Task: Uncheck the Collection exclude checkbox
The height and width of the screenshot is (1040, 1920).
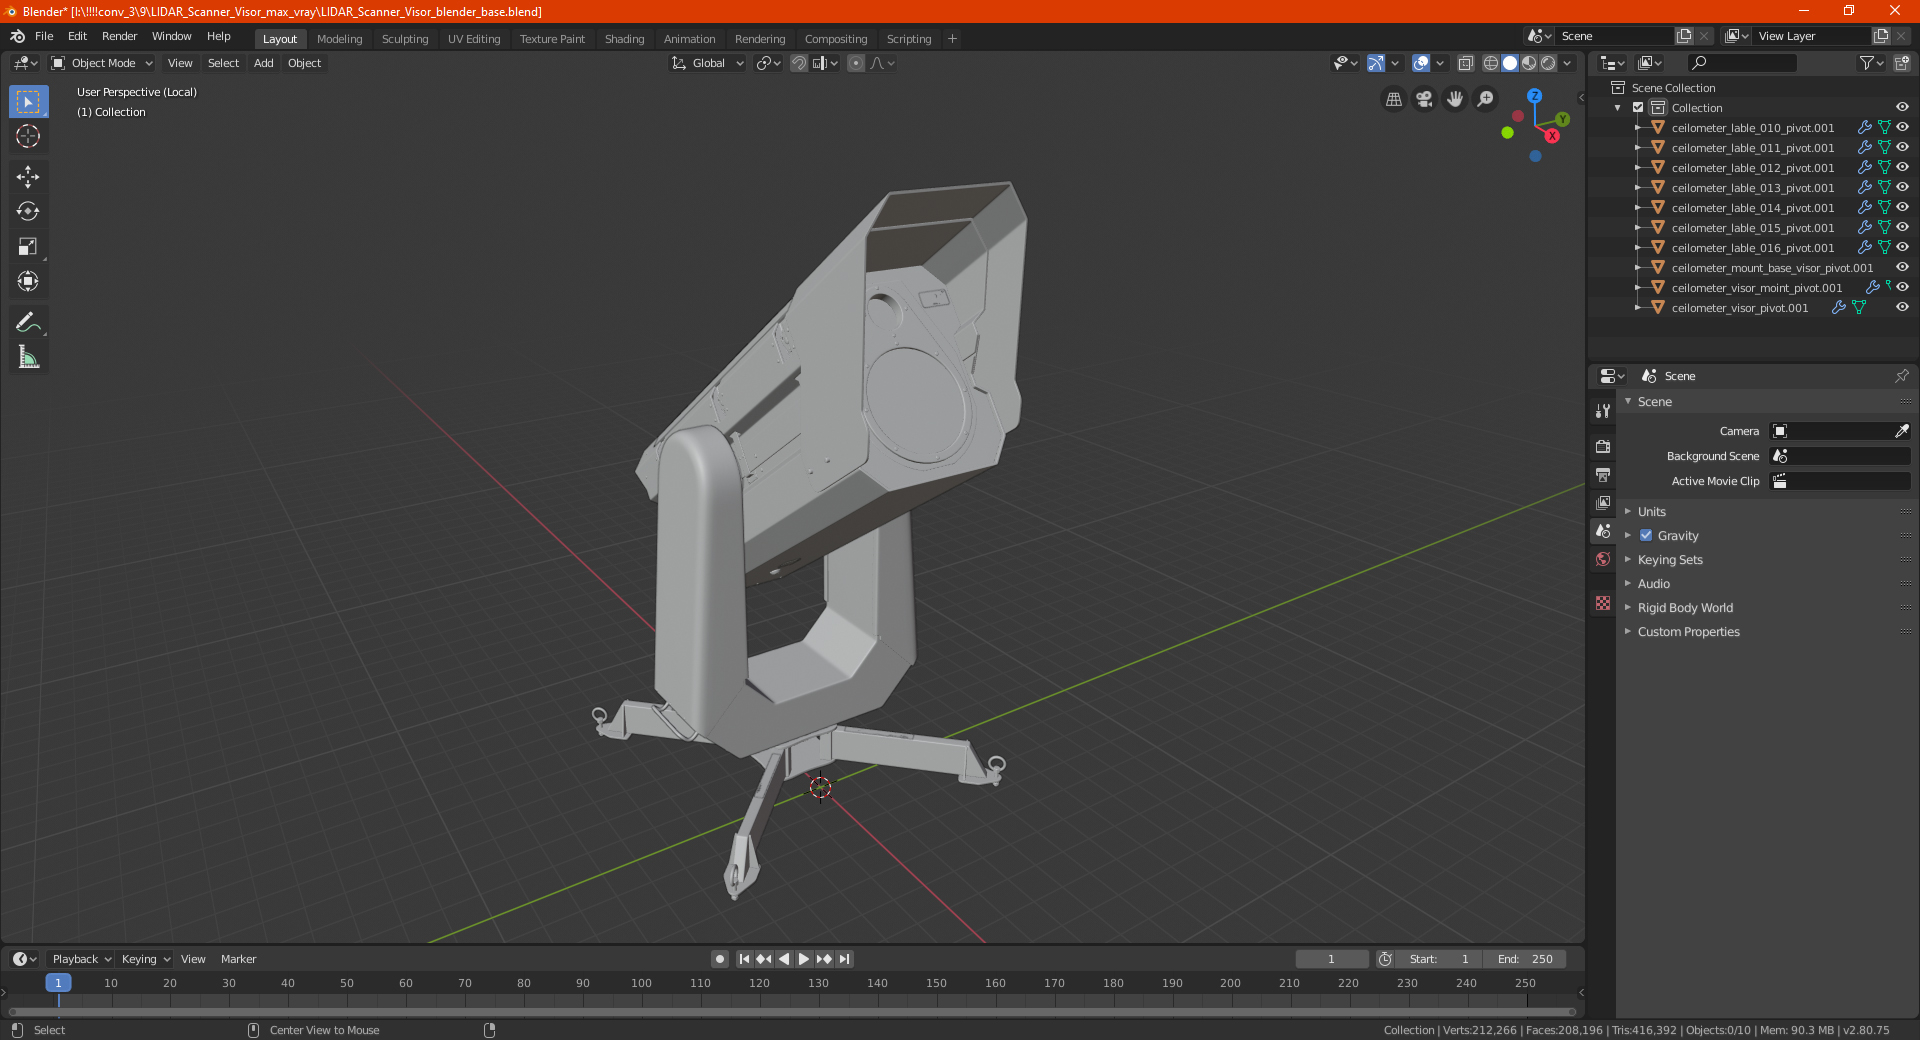Action: (x=1638, y=108)
